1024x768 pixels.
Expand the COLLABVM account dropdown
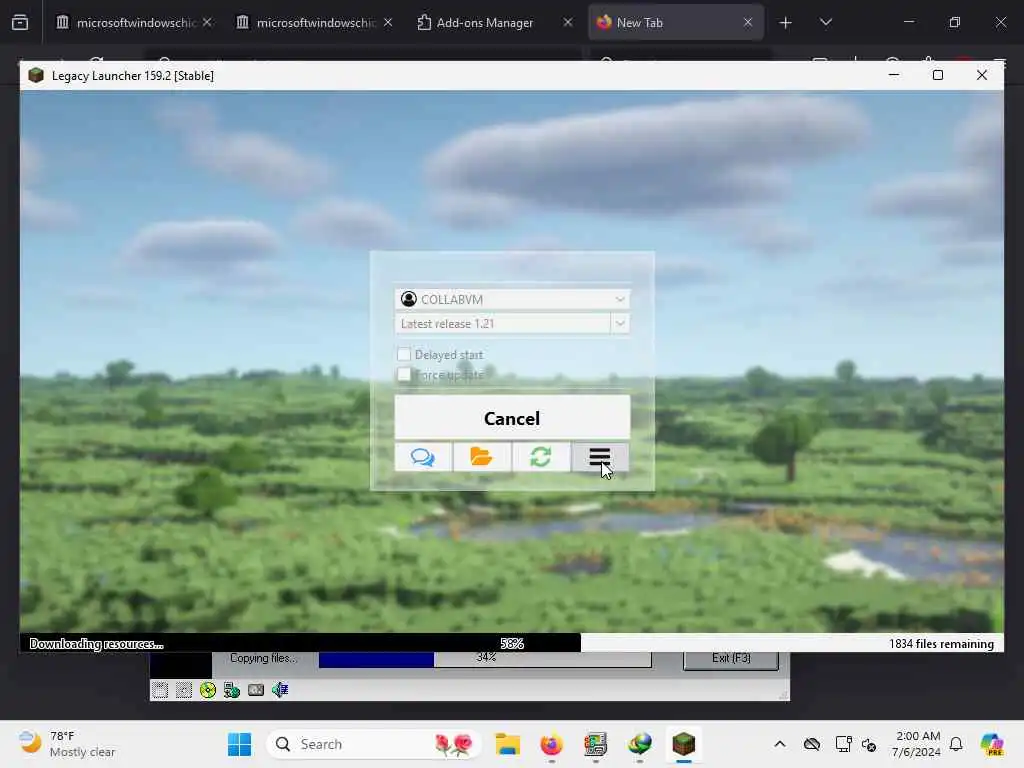pos(620,299)
